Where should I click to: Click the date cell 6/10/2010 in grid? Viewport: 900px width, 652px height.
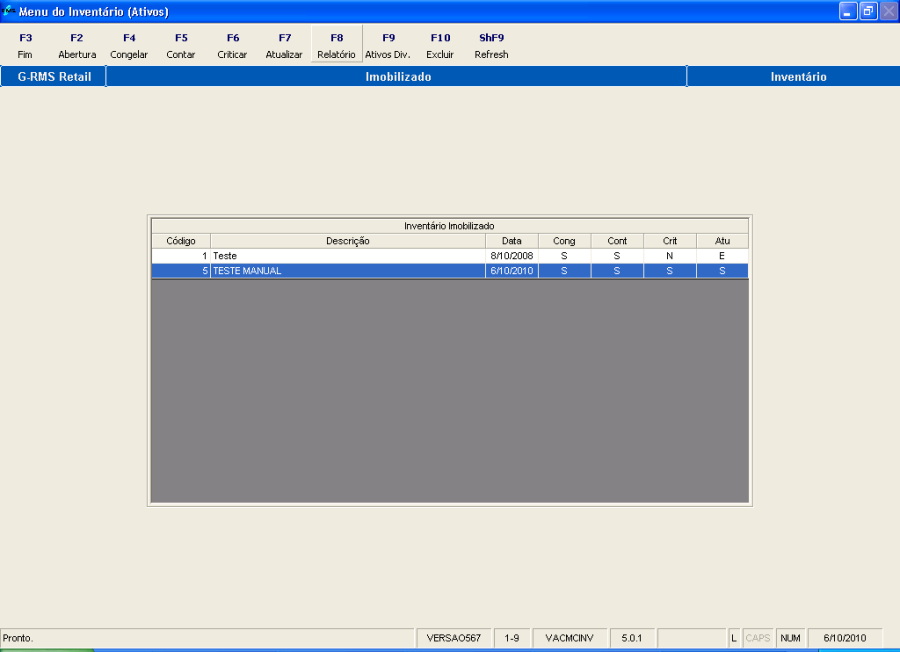[511, 271]
